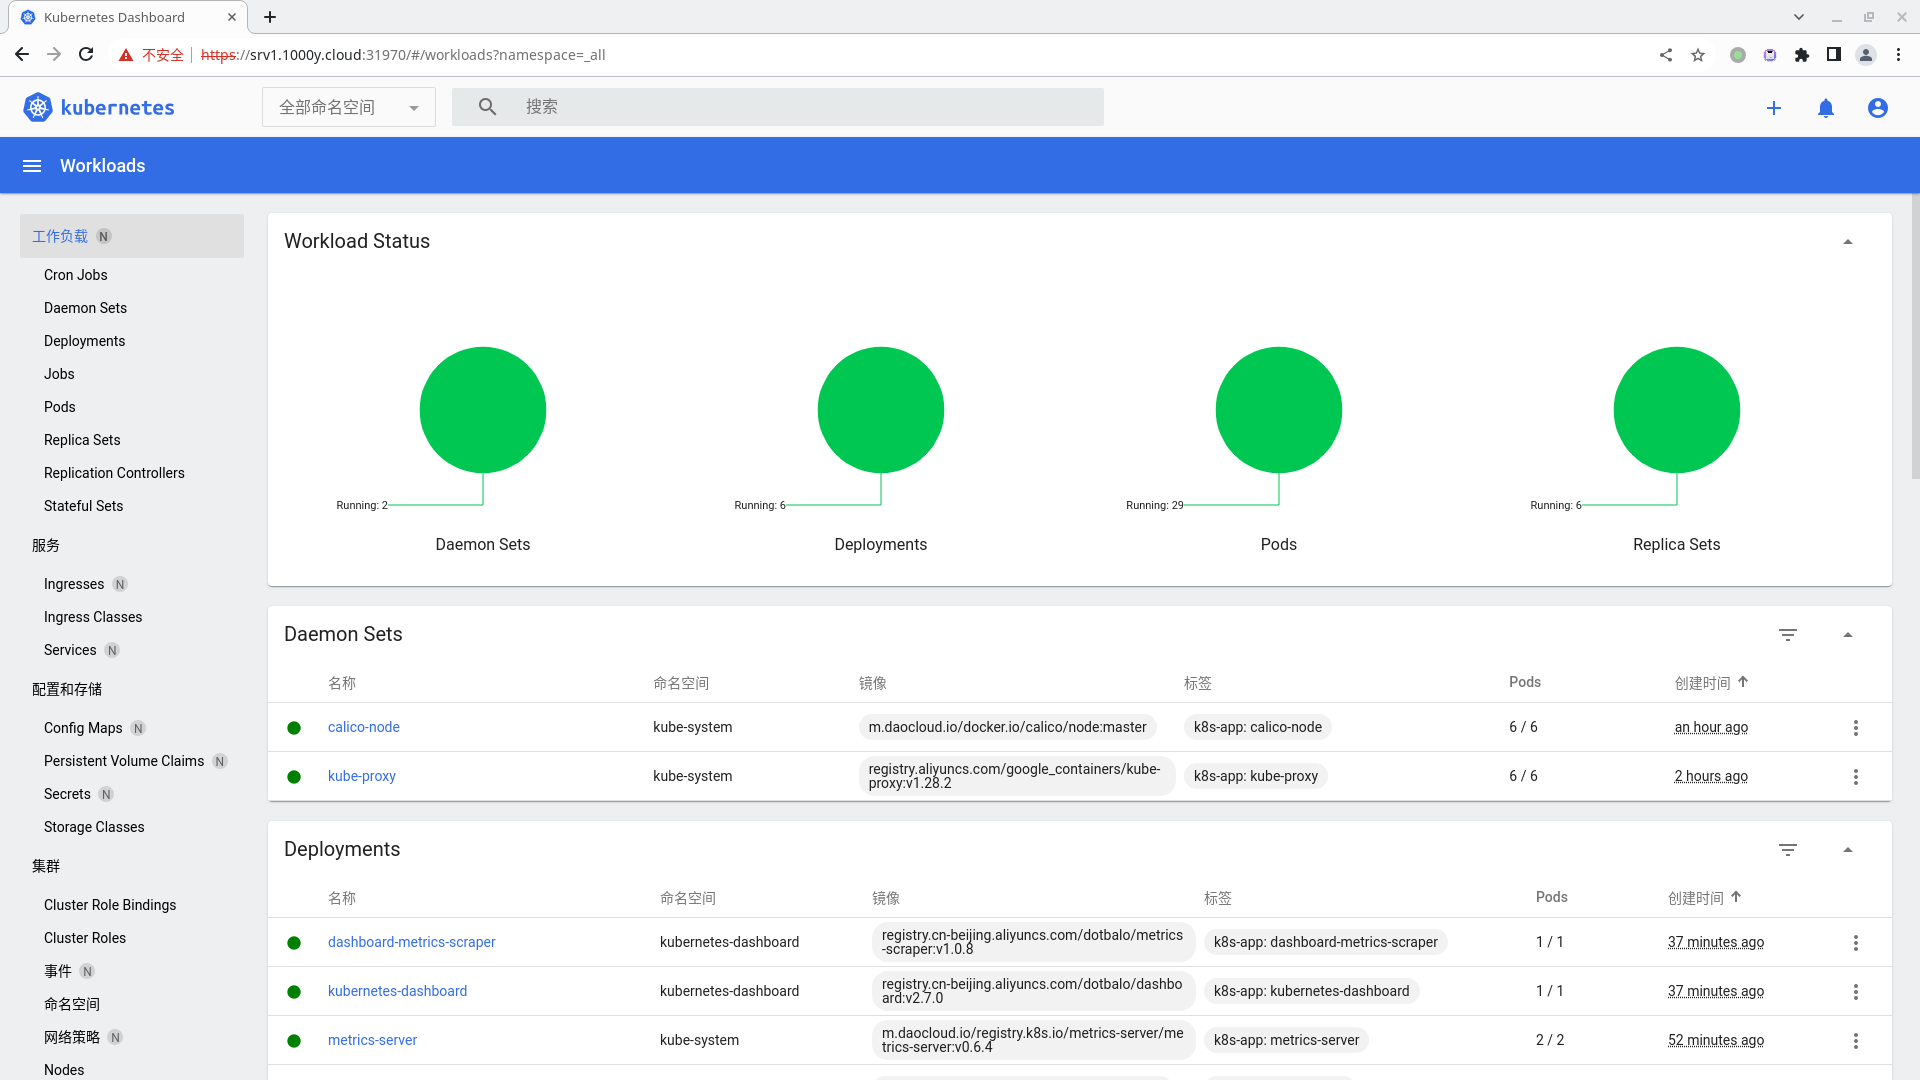This screenshot has width=1920, height=1080.
Task: Create new resource with plus icon
Action: point(1774,108)
